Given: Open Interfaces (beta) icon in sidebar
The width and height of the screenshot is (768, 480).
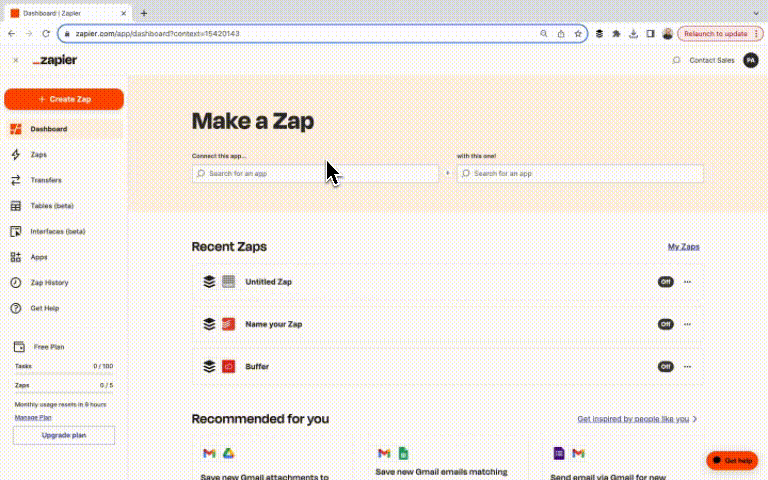Looking at the screenshot, I should point(16,231).
